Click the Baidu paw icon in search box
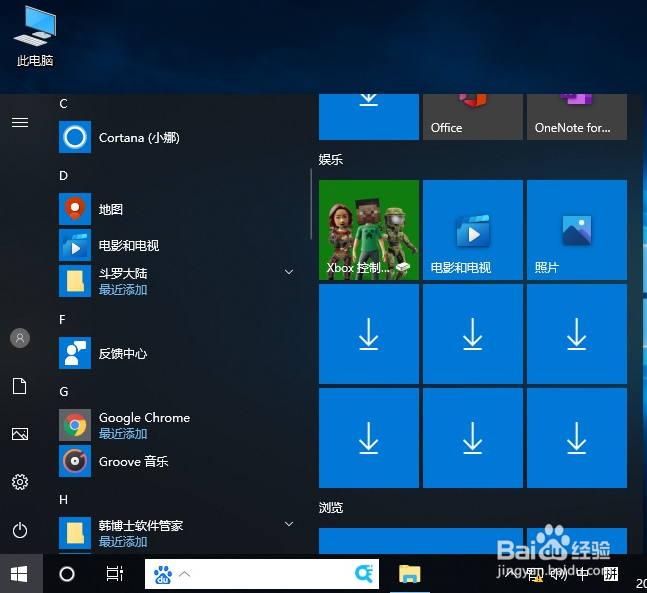Viewport: 647px width, 593px height. pyautogui.click(x=163, y=574)
